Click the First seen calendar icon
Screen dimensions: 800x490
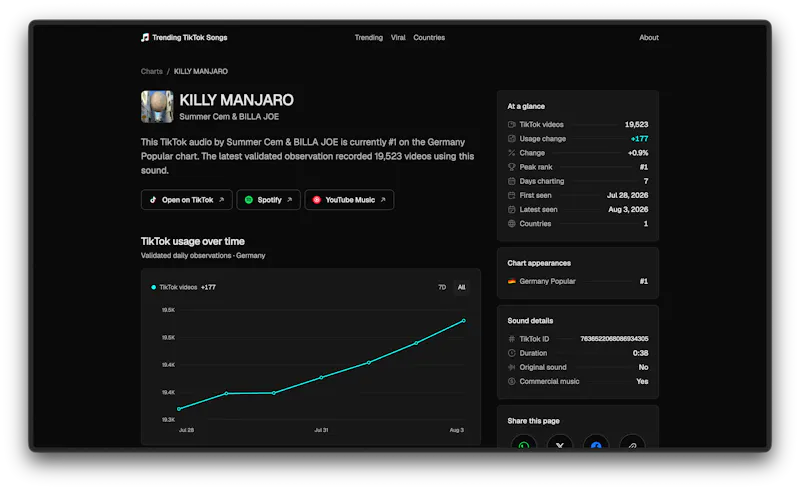(x=512, y=195)
